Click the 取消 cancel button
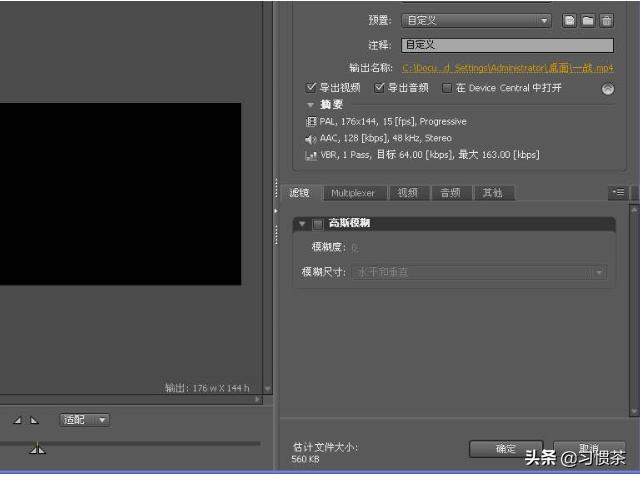The height and width of the screenshot is (480, 640). (x=589, y=449)
